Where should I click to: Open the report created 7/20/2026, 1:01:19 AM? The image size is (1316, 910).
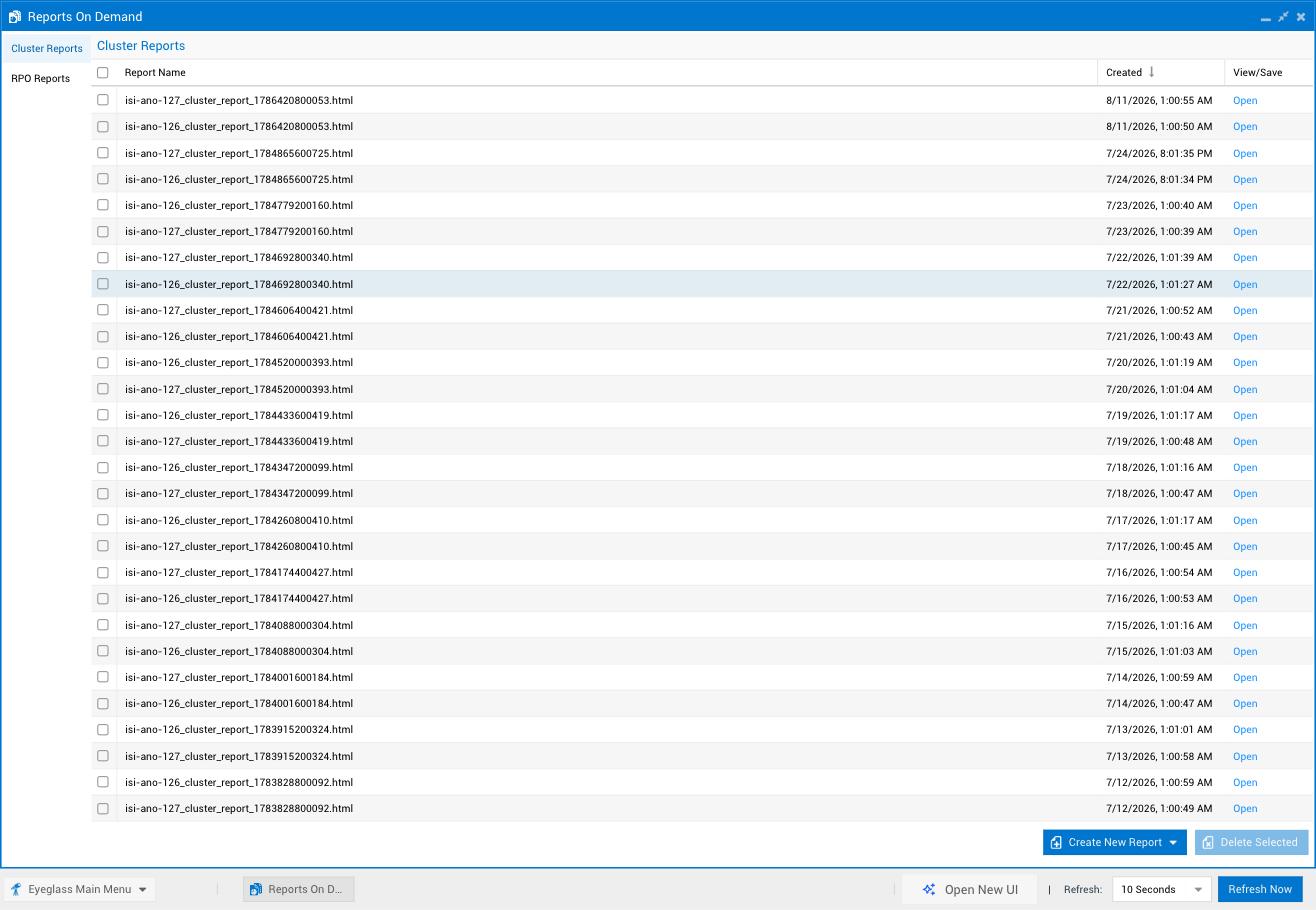point(1245,362)
